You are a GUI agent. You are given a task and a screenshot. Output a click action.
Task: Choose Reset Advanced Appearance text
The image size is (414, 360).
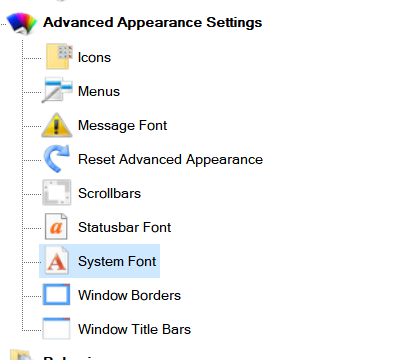tap(170, 160)
